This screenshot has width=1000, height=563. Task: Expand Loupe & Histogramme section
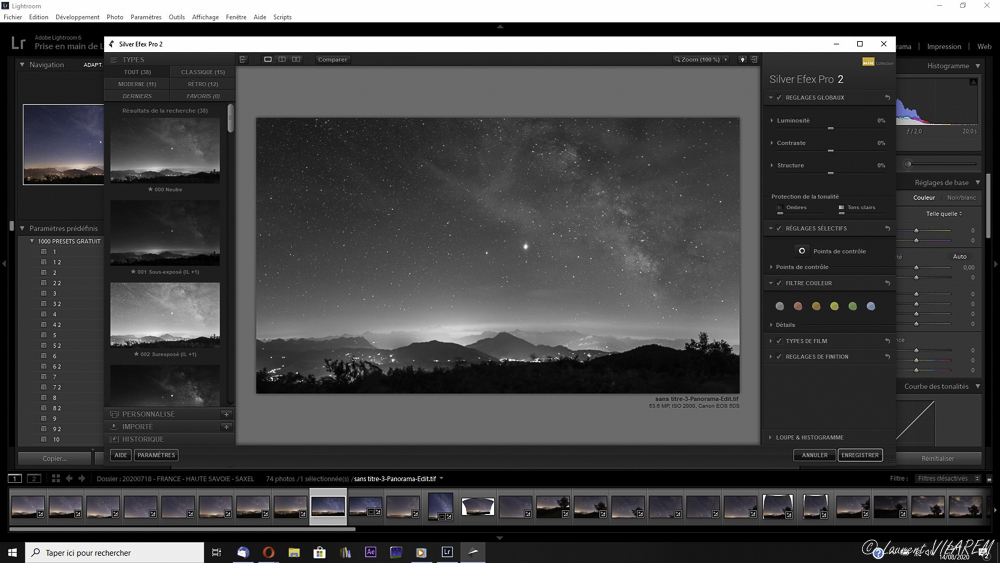[x=771, y=438]
